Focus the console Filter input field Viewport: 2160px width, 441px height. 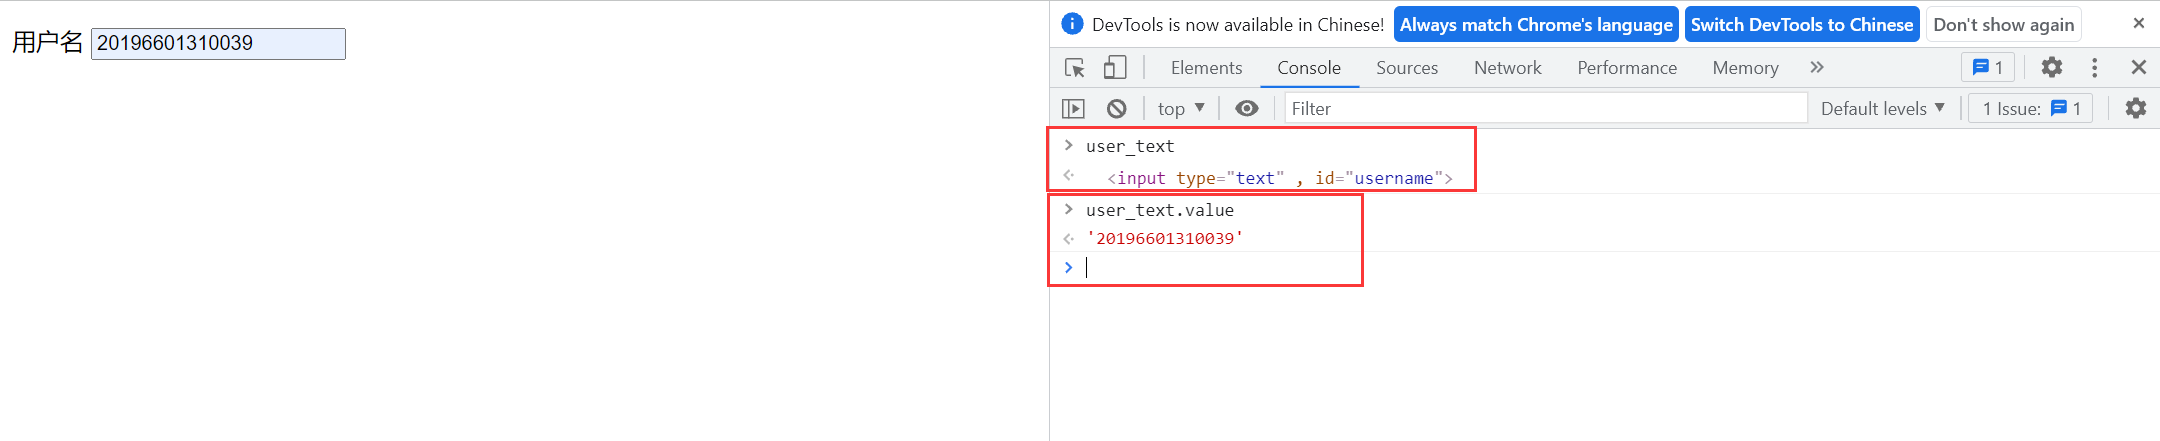[x=1546, y=108]
